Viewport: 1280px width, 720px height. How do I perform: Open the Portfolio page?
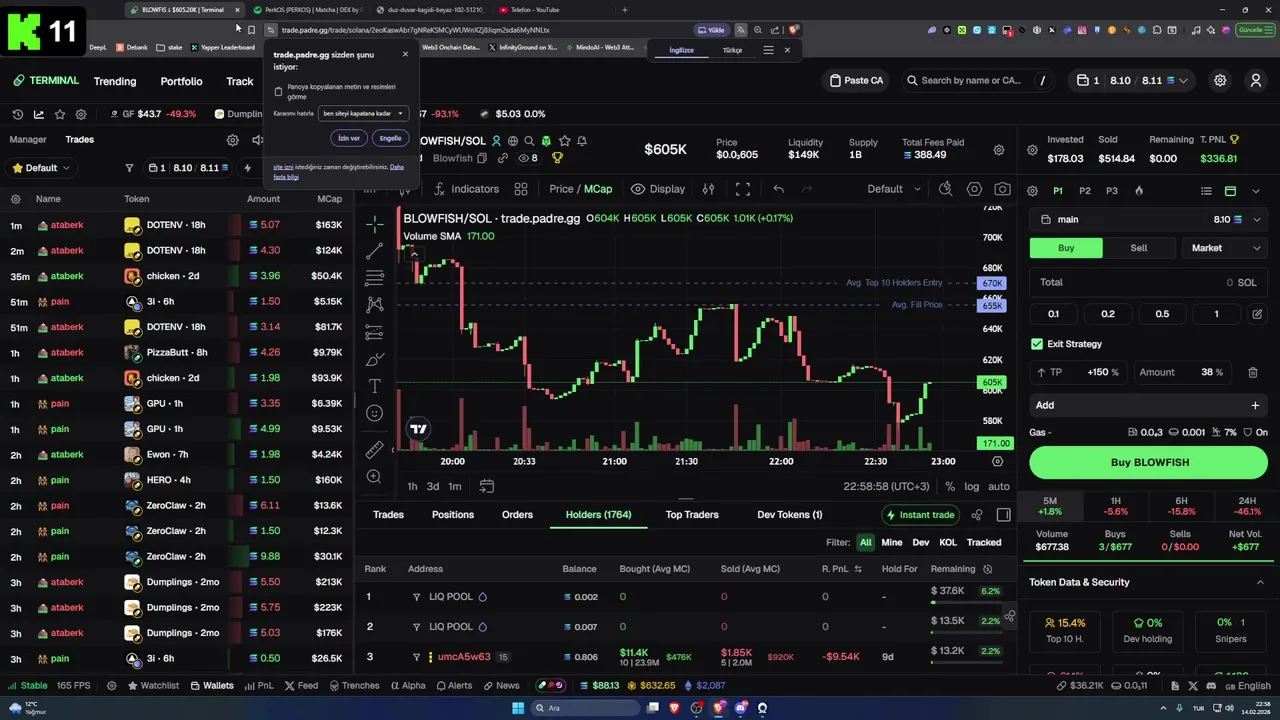[x=181, y=81]
